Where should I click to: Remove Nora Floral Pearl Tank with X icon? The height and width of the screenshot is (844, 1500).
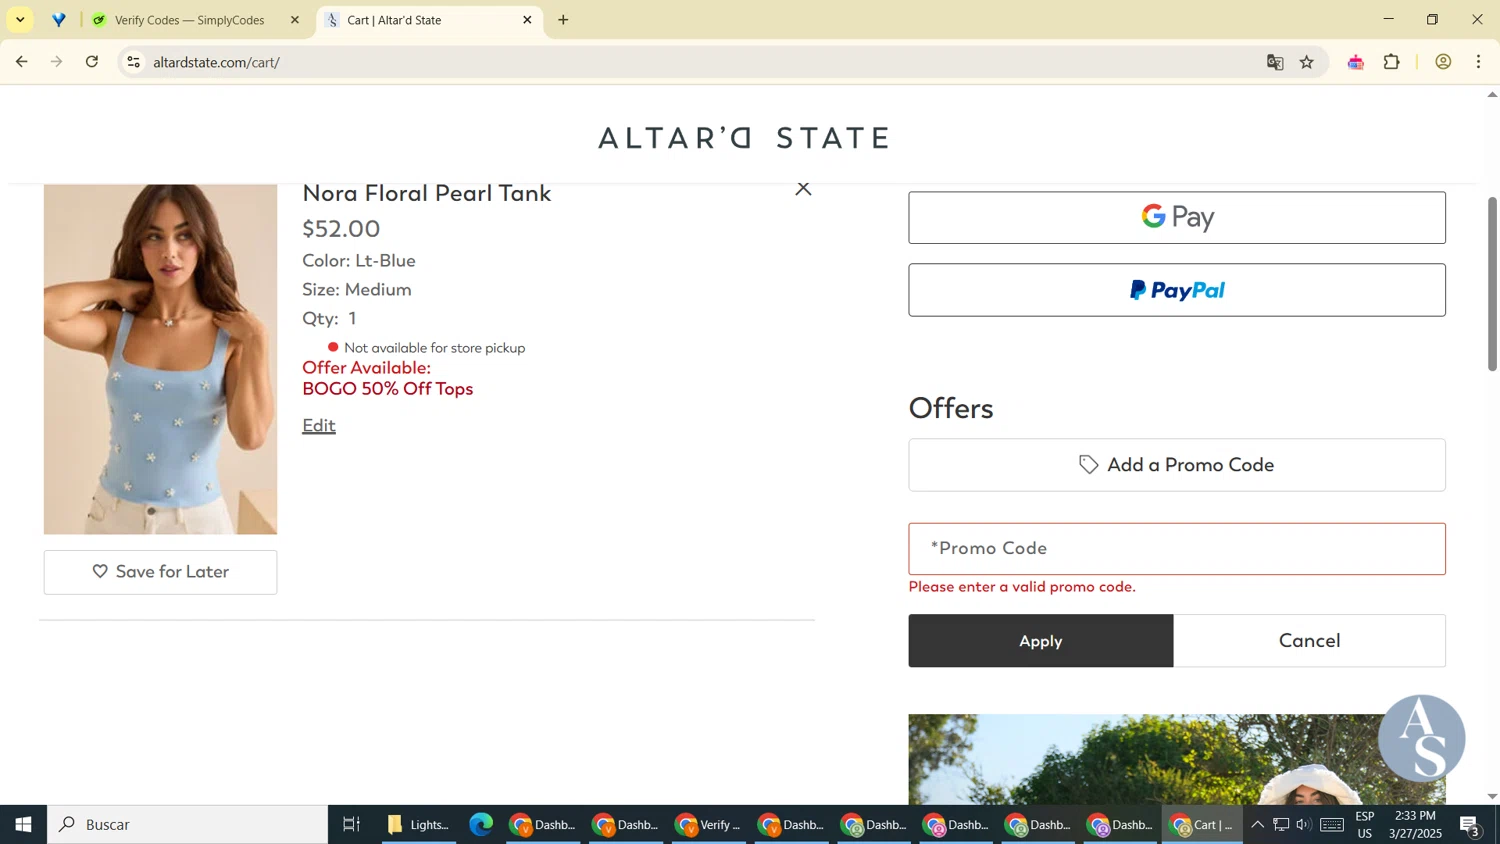803,189
